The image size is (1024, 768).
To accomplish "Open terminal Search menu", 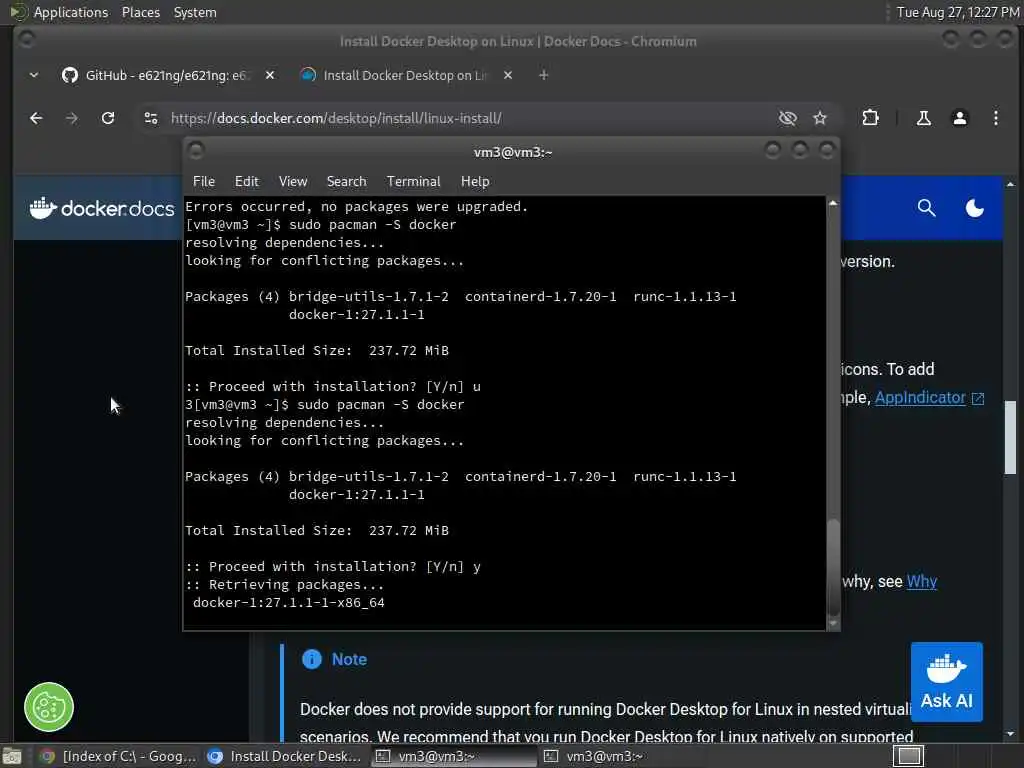I will pyautogui.click(x=346, y=182).
